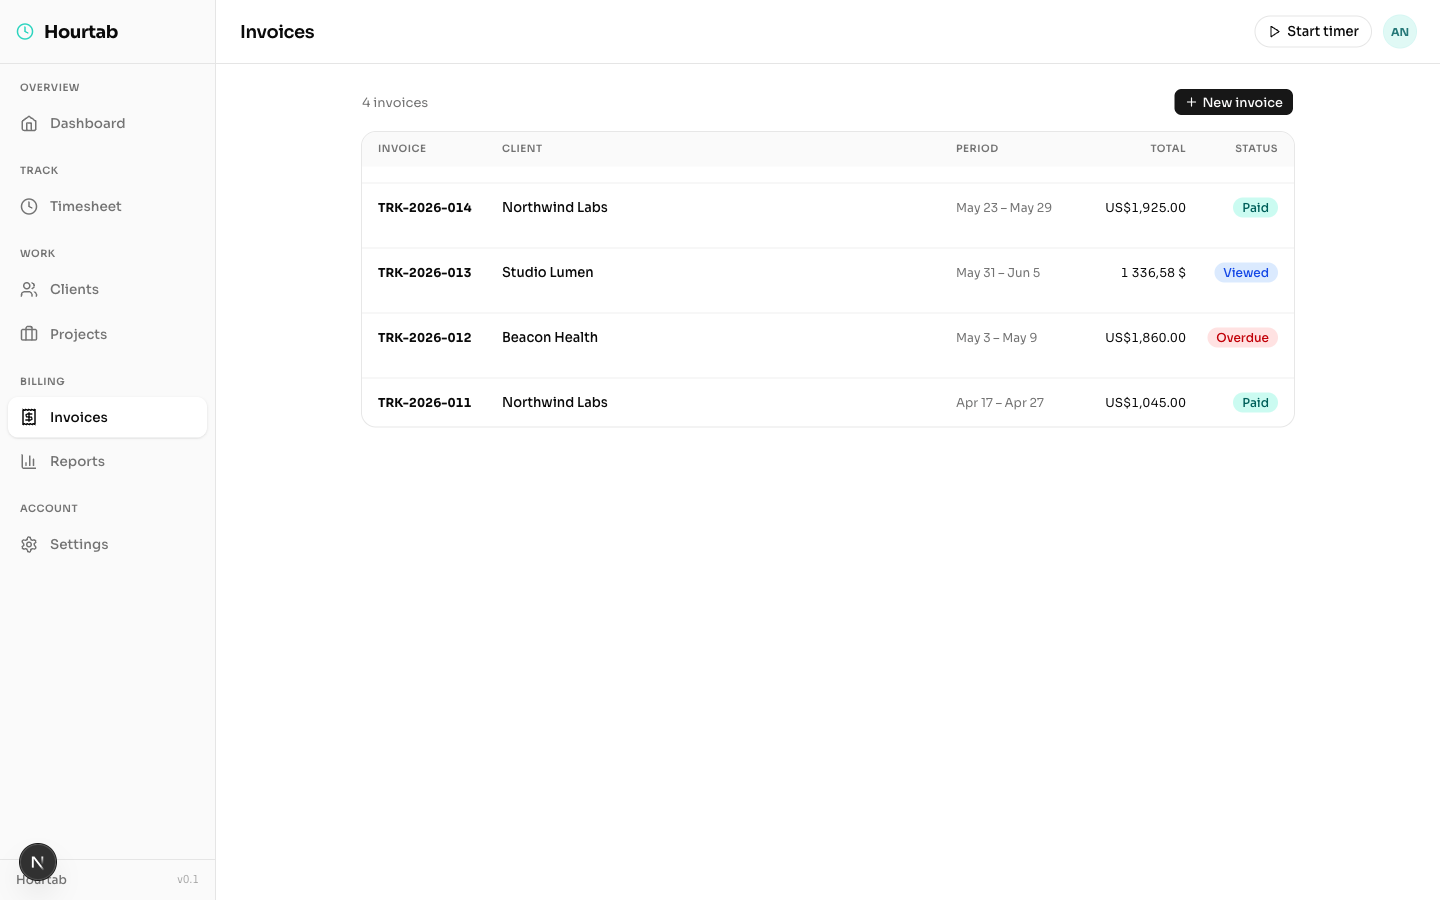Open the Clients section
The height and width of the screenshot is (900, 1440).
(107, 290)
